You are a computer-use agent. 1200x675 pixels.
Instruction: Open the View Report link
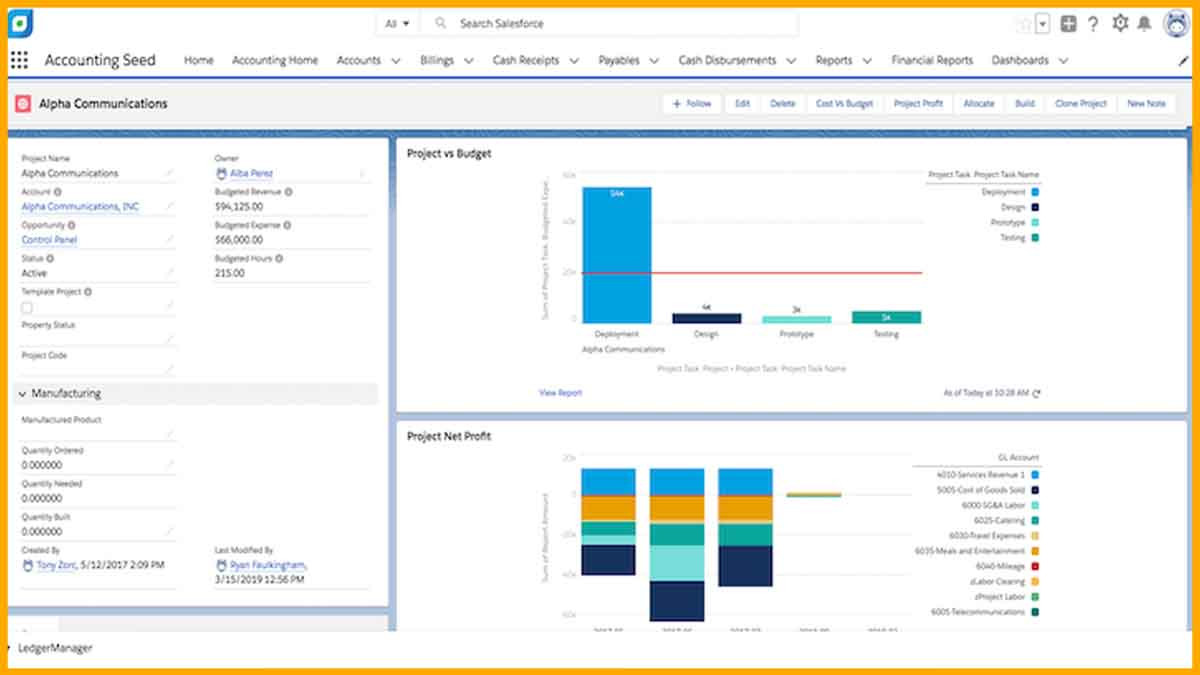(x=560, y=393)
